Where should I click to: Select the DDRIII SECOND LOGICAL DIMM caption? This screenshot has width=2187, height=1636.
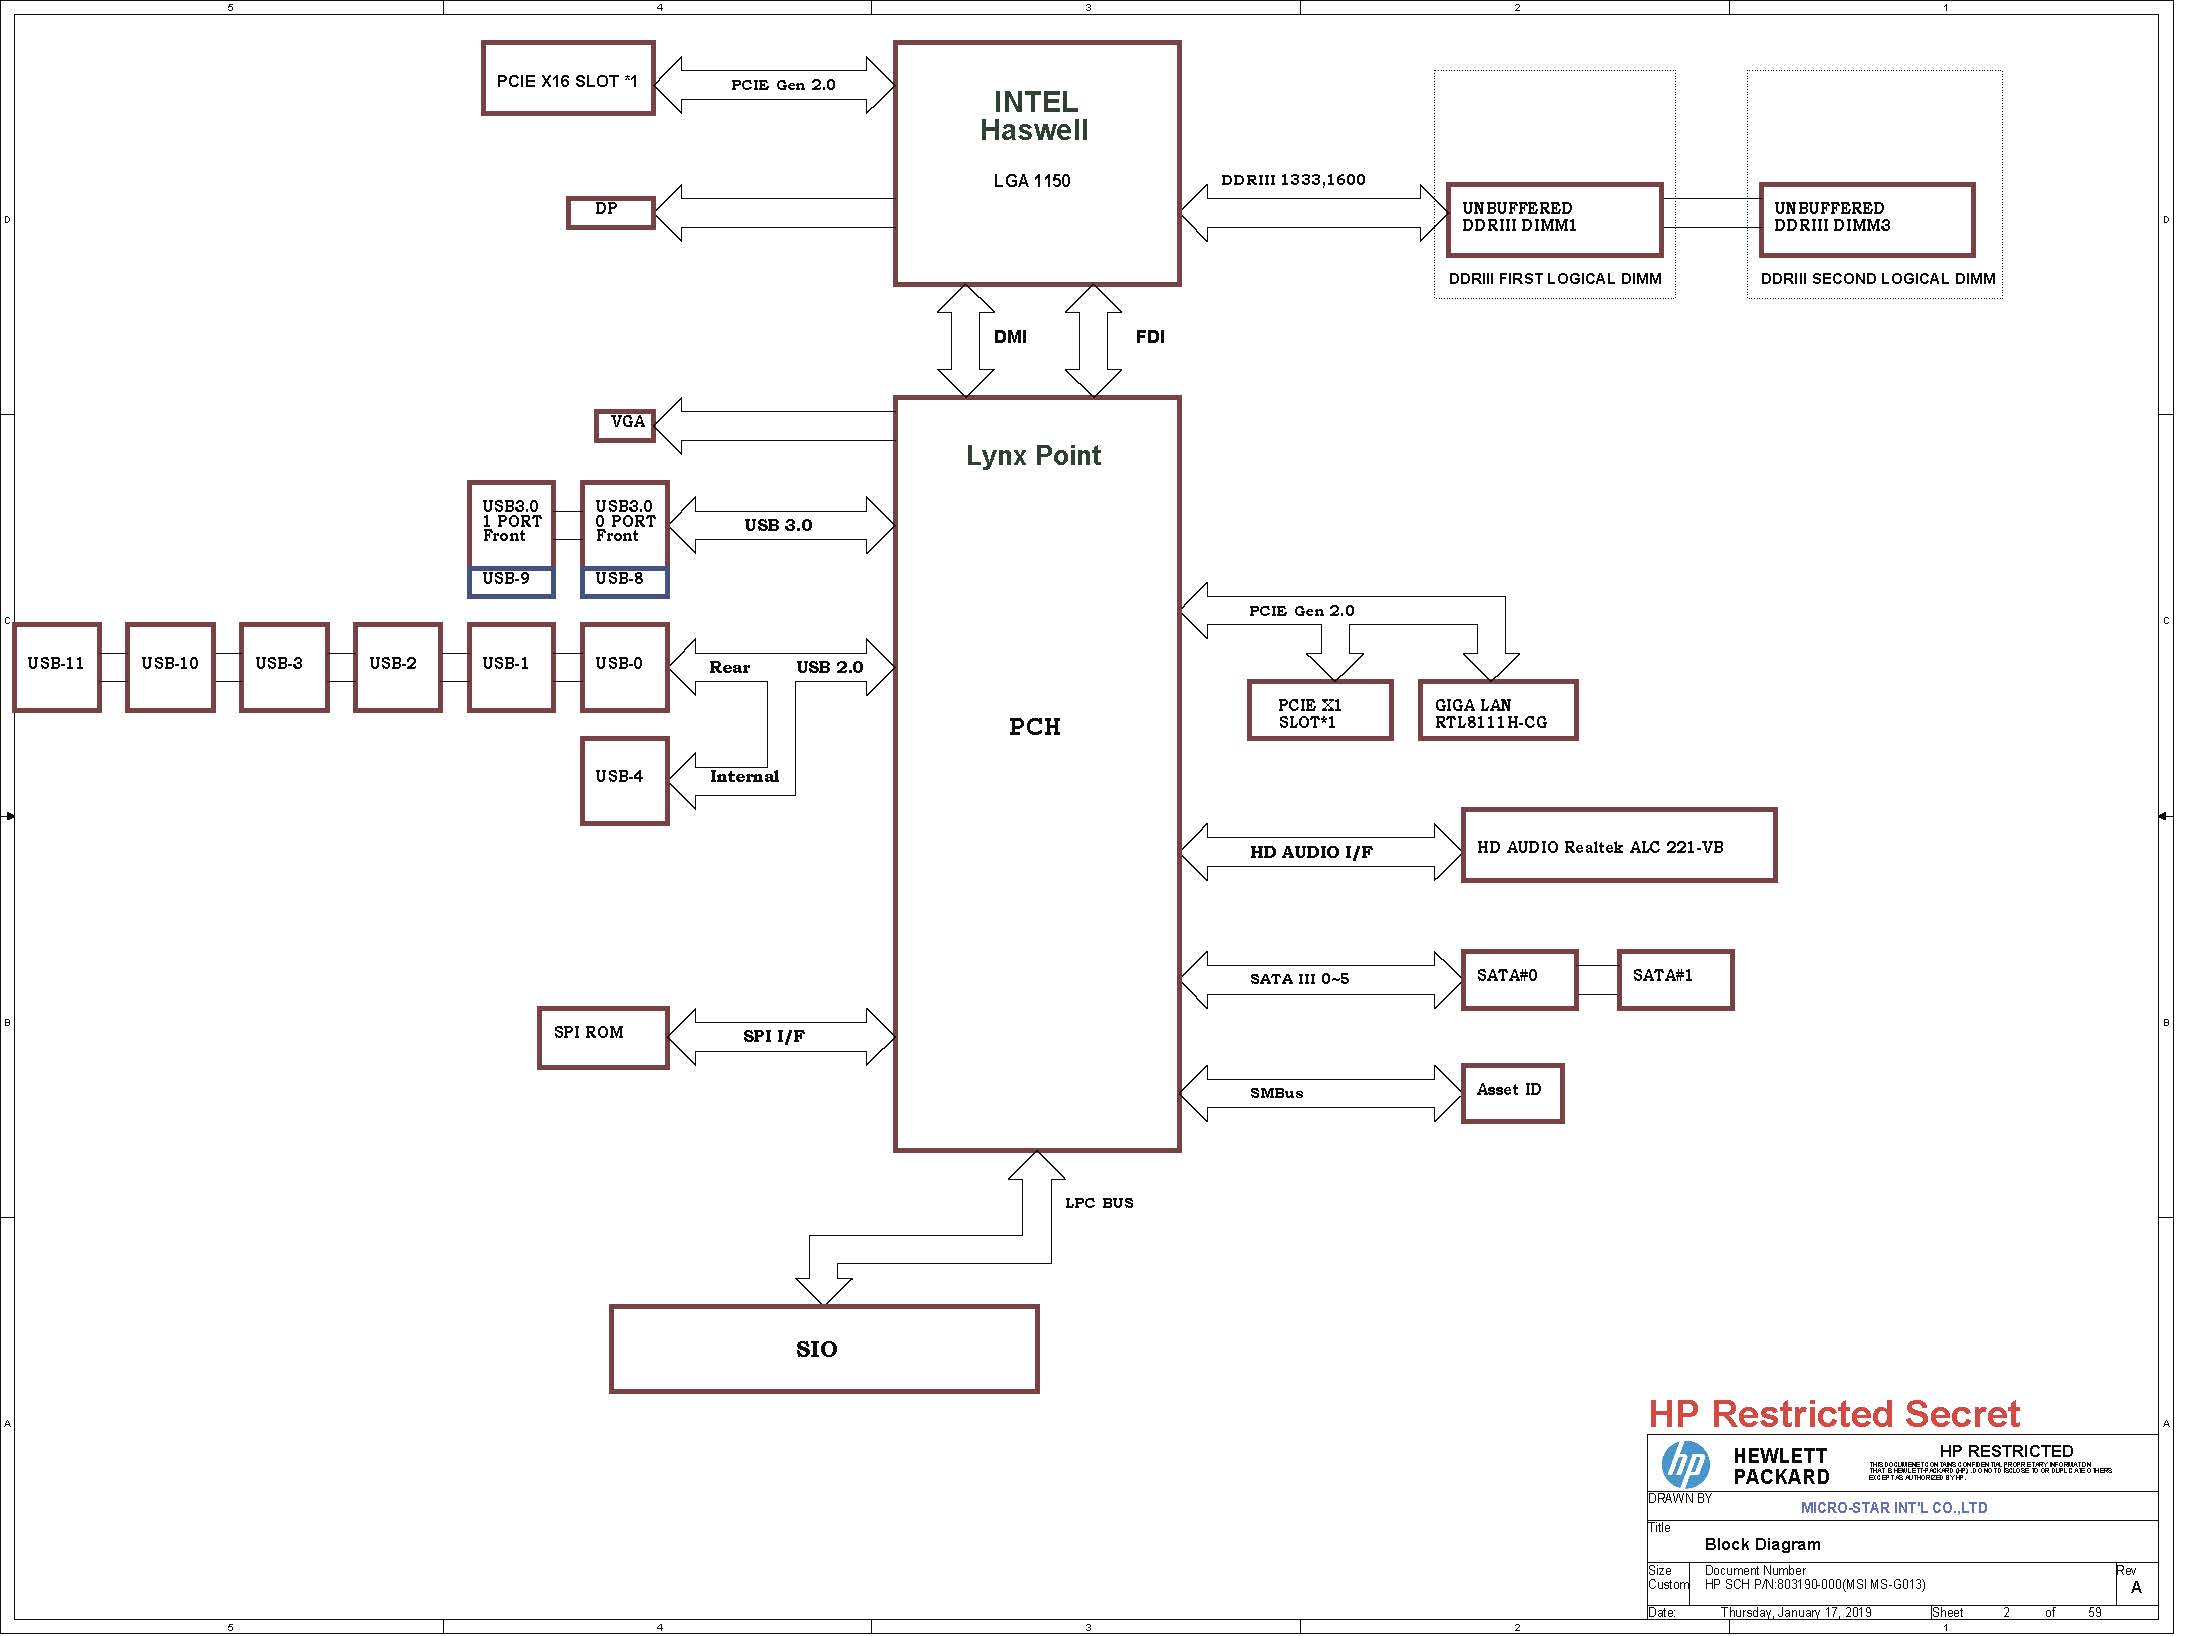tap(1878, 279)
